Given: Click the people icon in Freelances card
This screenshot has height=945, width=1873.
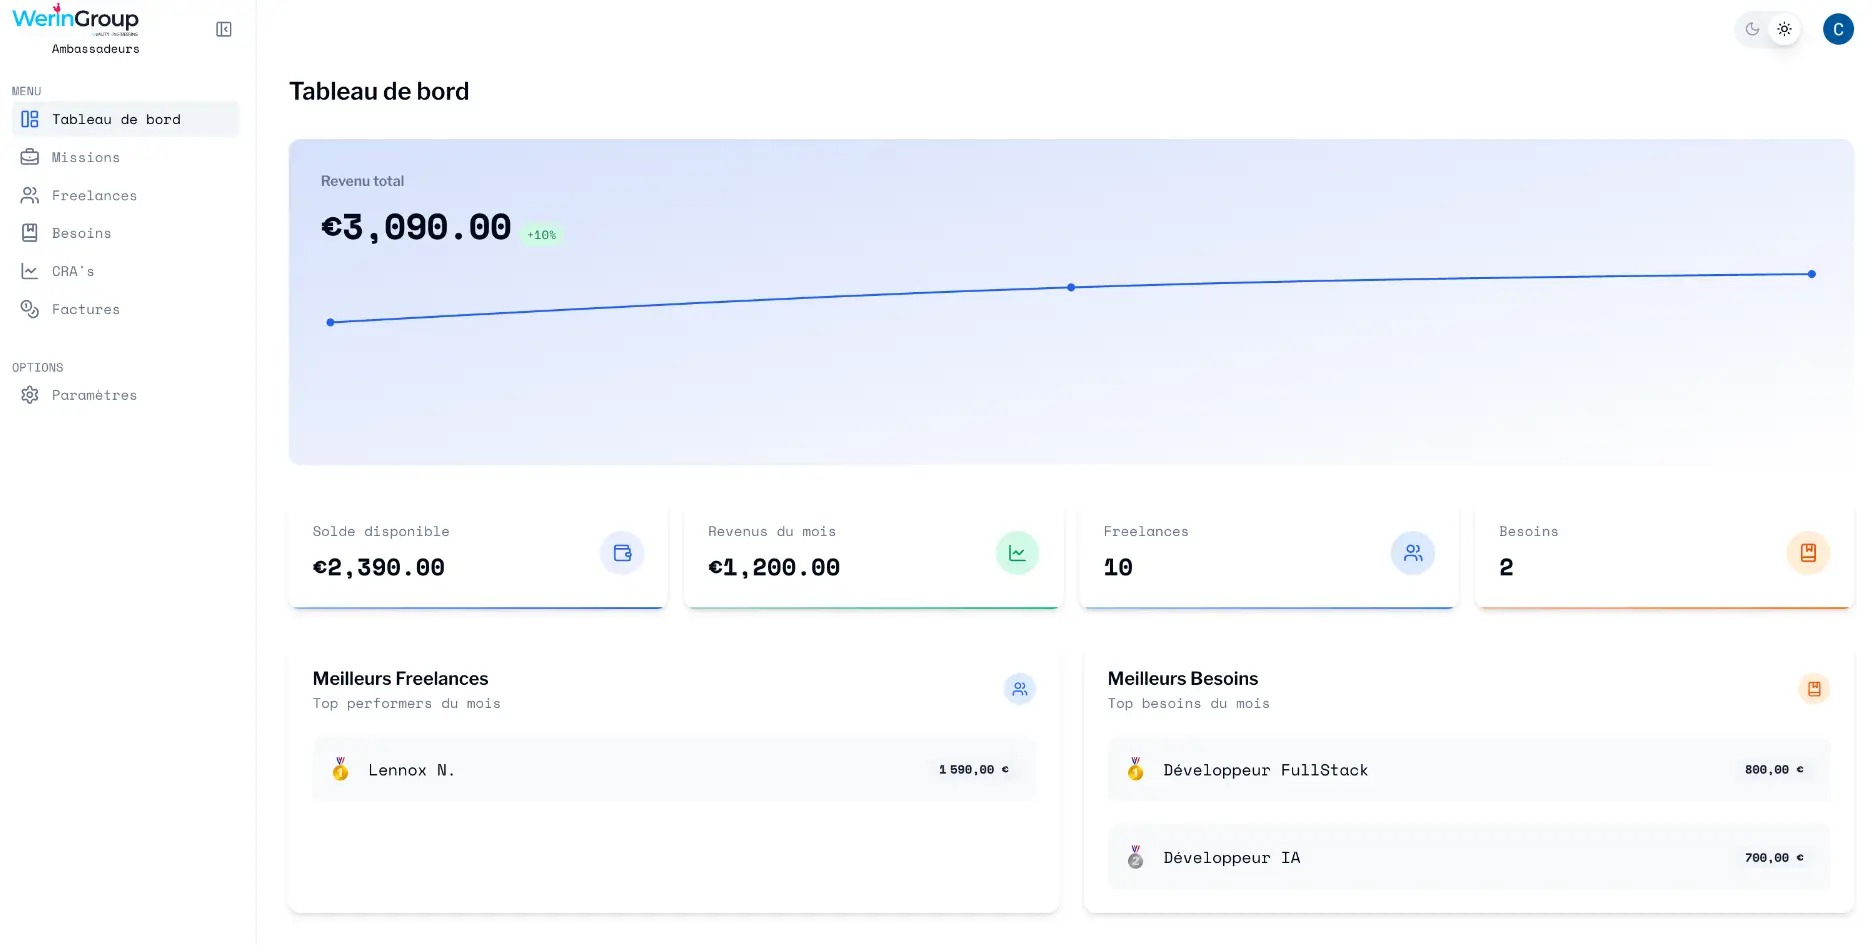Looking at the screenshot, I should [x=1412, y=553].
